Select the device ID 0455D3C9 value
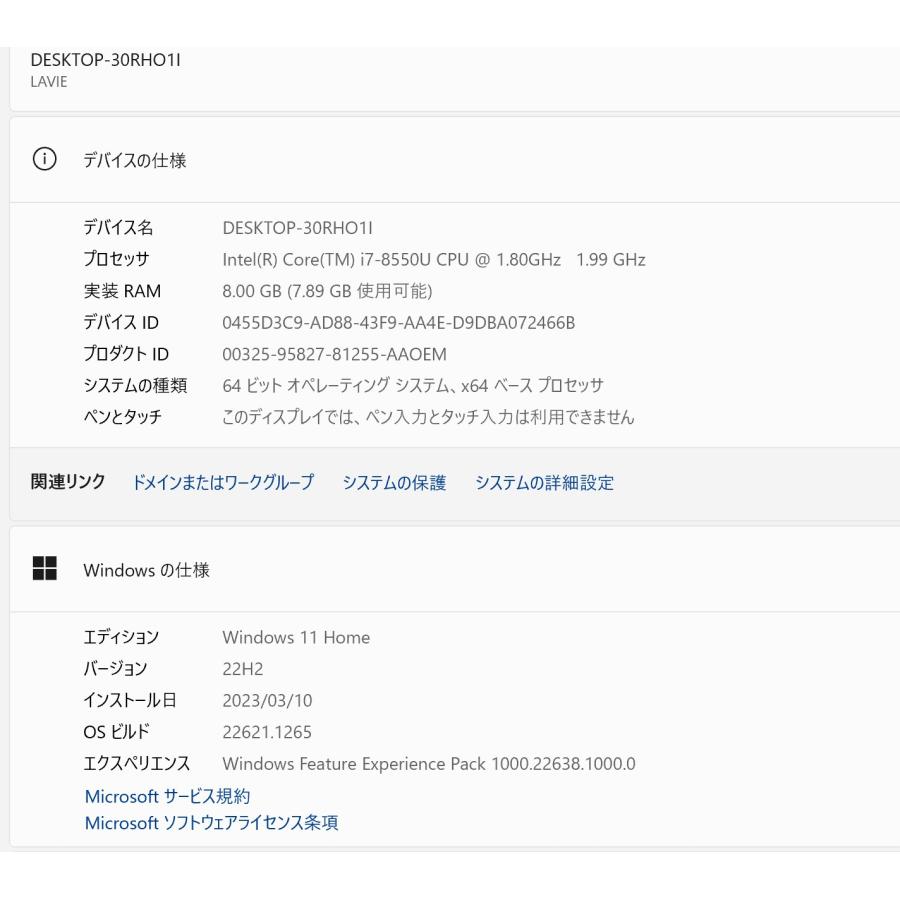The height and width of the screenshot is (900, 900). pos(398,323)
